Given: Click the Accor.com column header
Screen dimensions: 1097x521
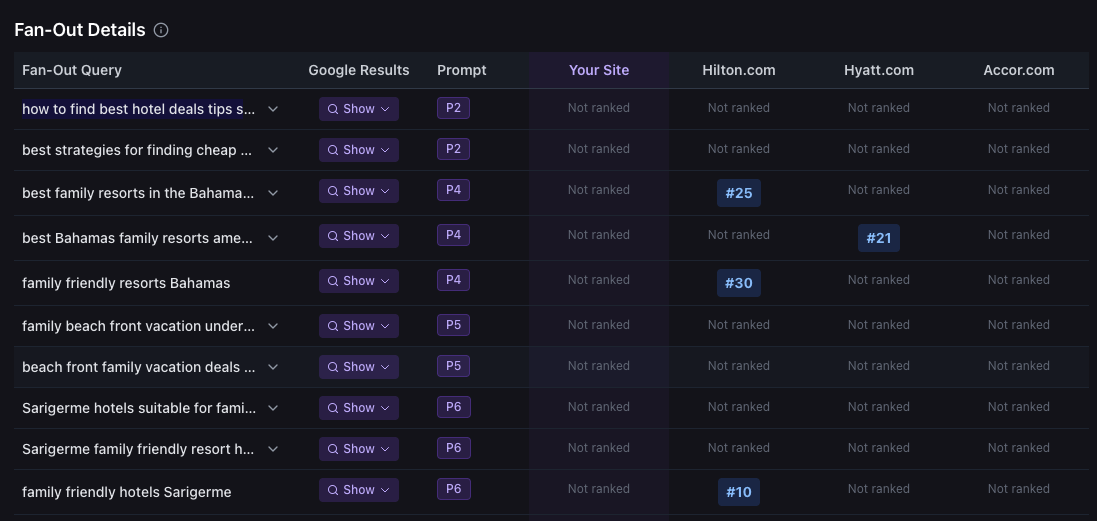Looking at the screenshot, I should pyautogui.click(x=1018, y=70).
